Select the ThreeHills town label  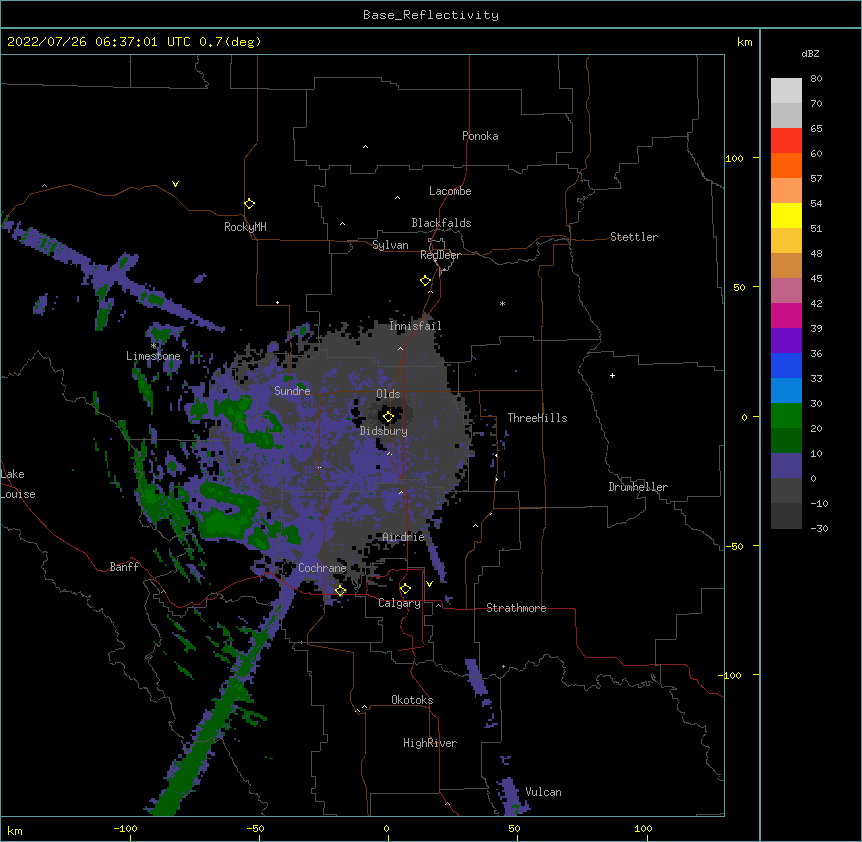[537, 418]
